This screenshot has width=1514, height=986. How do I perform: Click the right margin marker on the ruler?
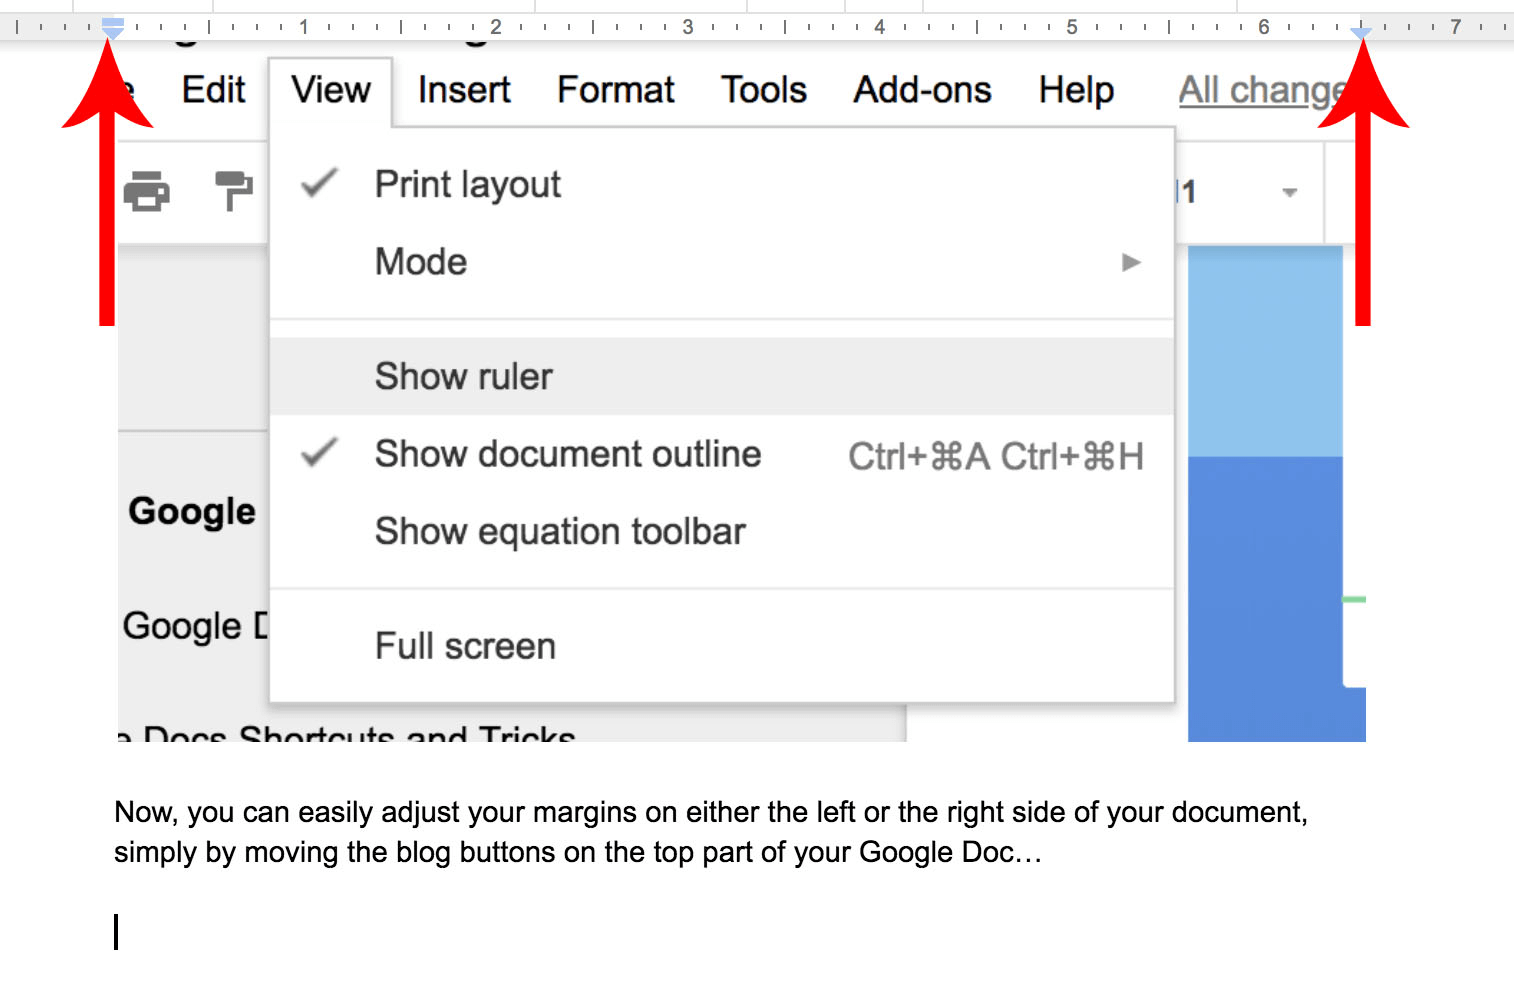pyautogui.click(x=1362, y=30)
